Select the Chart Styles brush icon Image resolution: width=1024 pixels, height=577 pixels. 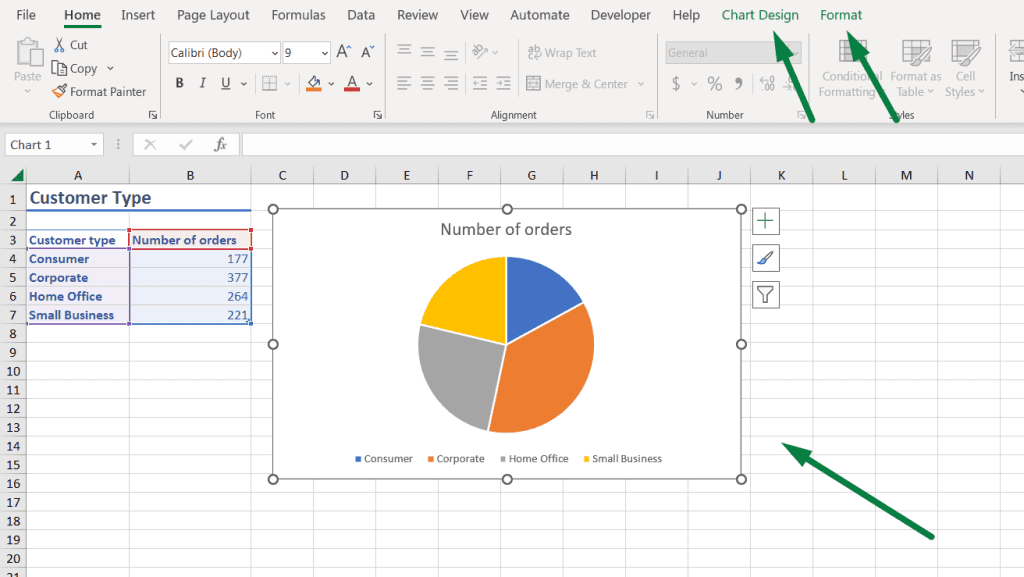pos(765,257)
